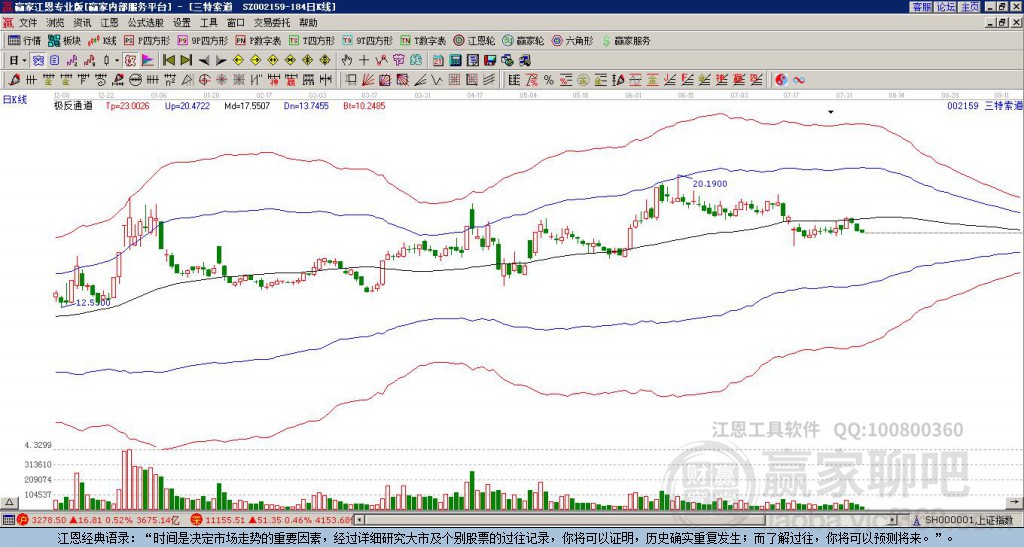Jump to last bar icon
The height and width of the screenshot is (548, 1024).
[x=186, y=61]
